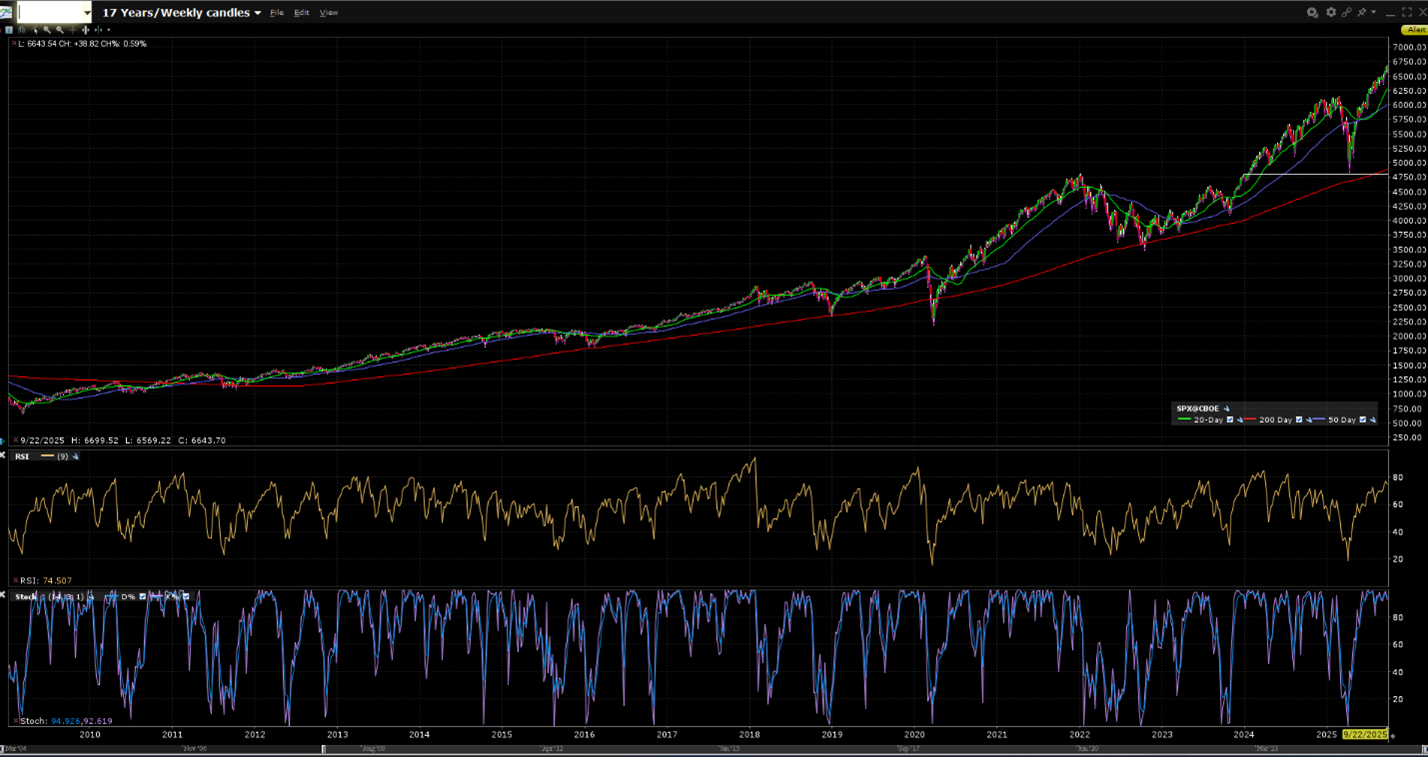Open chart settings gear icon
Viewport: 1428px width, 757px height.
click(x=1331, y=12)
